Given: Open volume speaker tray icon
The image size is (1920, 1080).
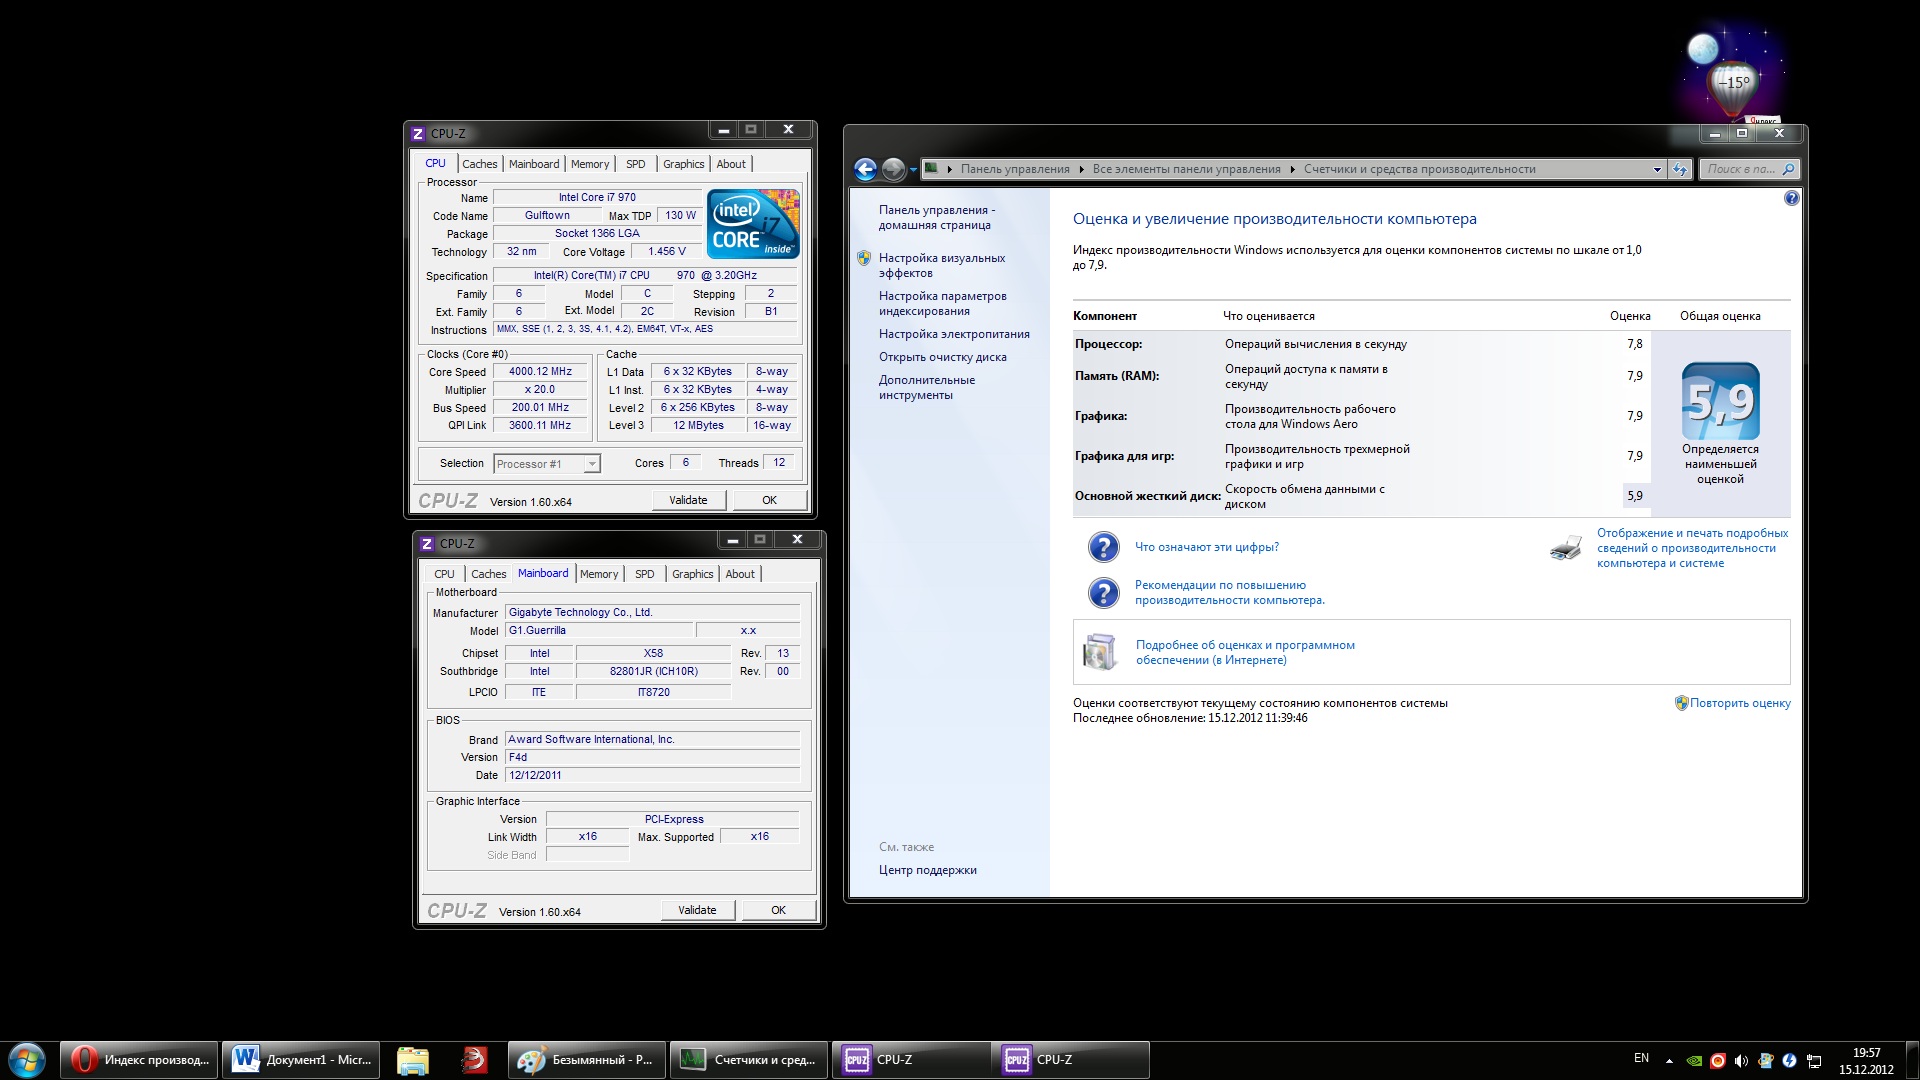Looking at the screenshot, I should (1741, 1061).
